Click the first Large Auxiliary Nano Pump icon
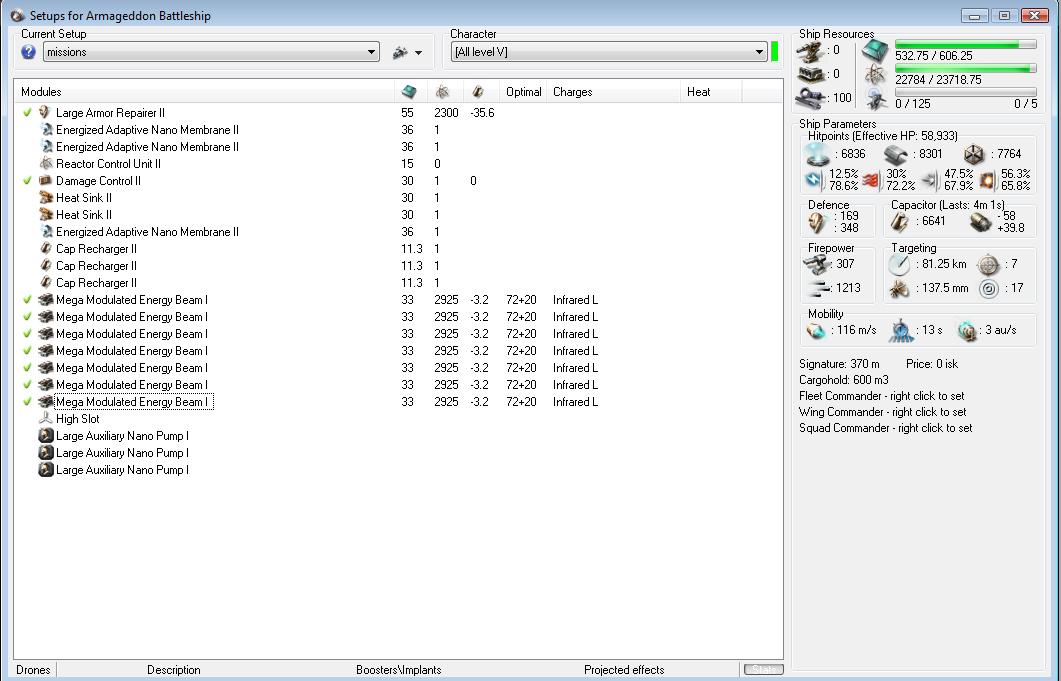This screenshot has height=681, width=1061. coord(45,435)
